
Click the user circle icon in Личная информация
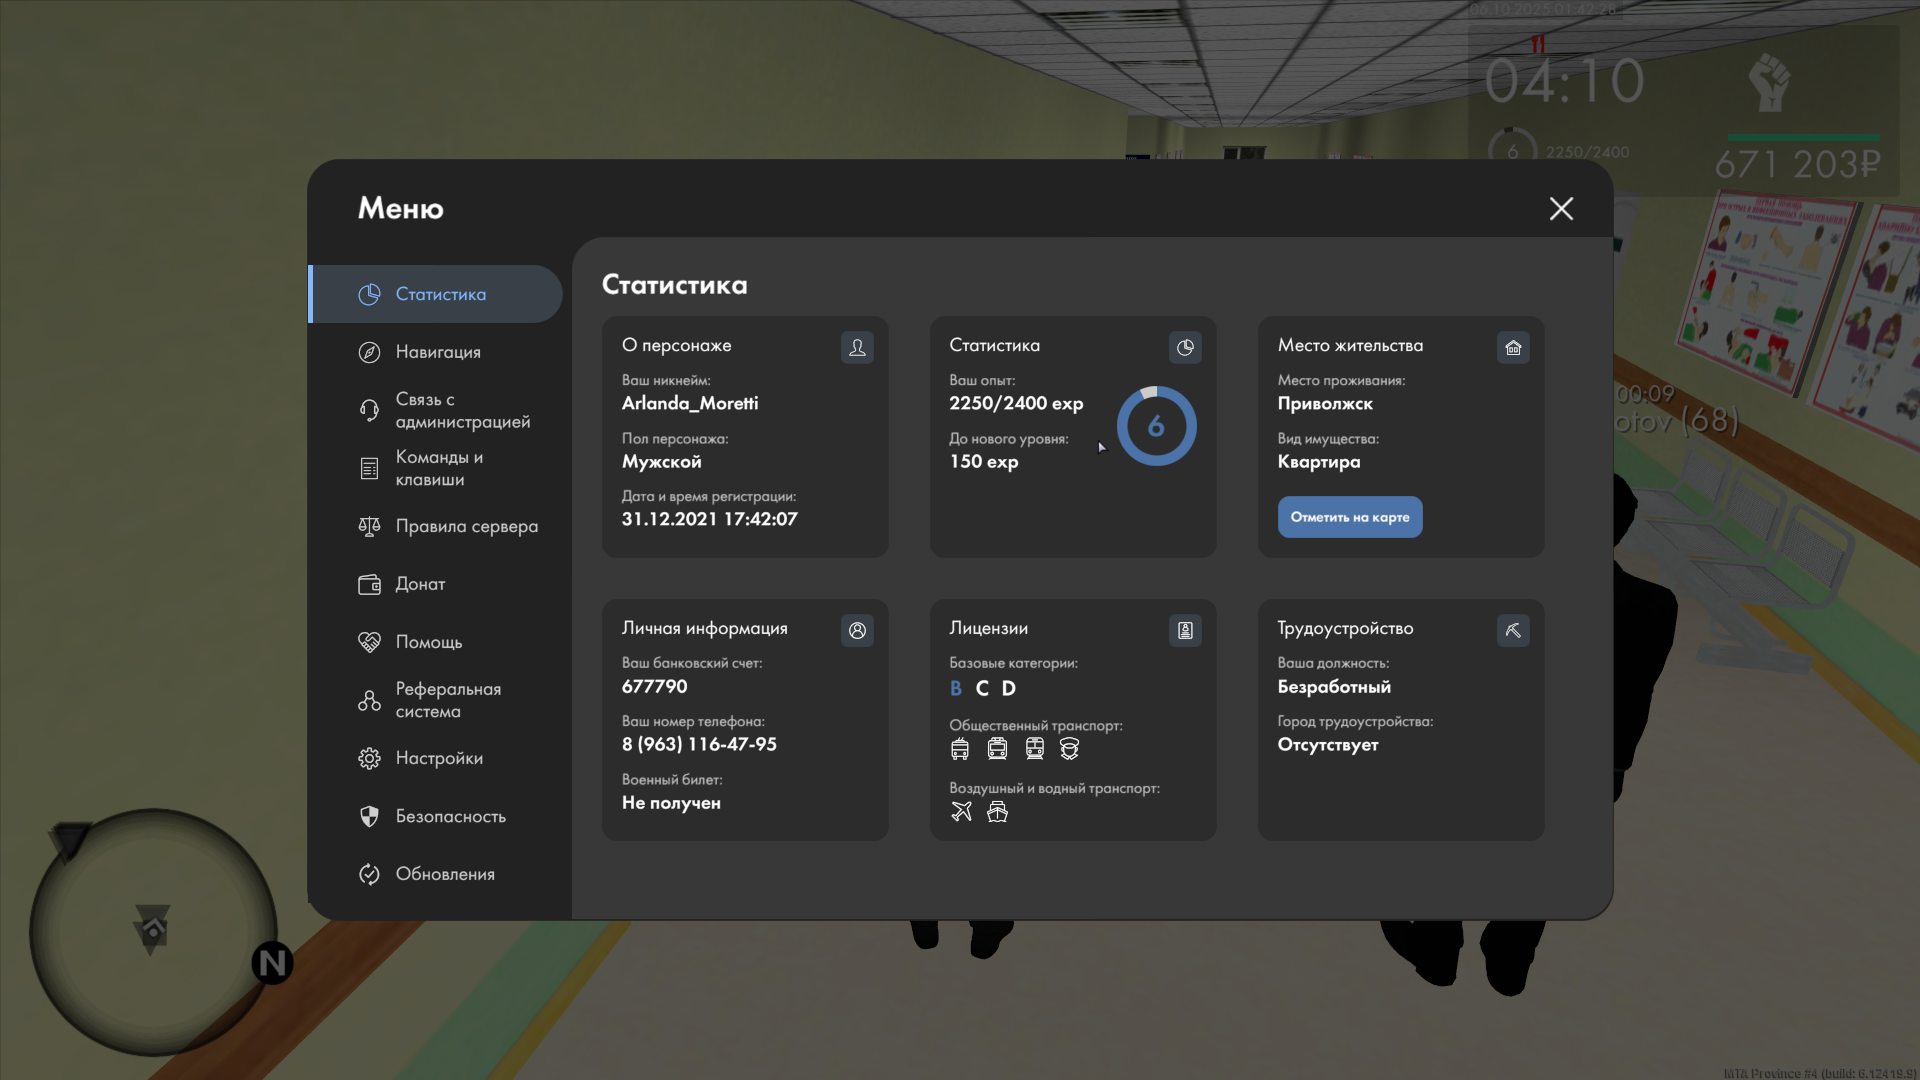857,630
